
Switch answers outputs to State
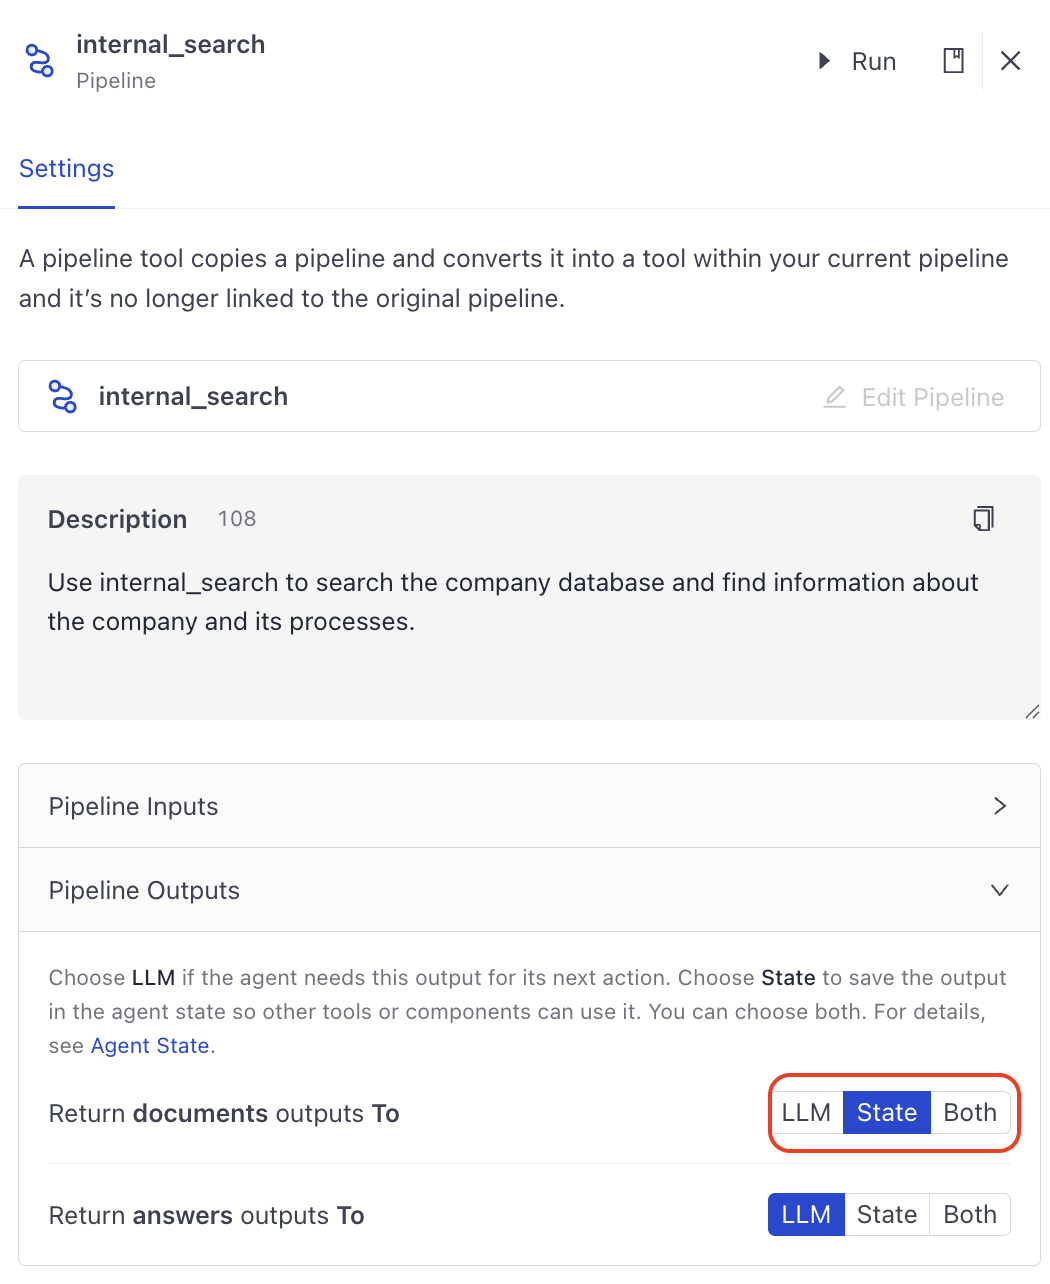tap(886, 1214)
